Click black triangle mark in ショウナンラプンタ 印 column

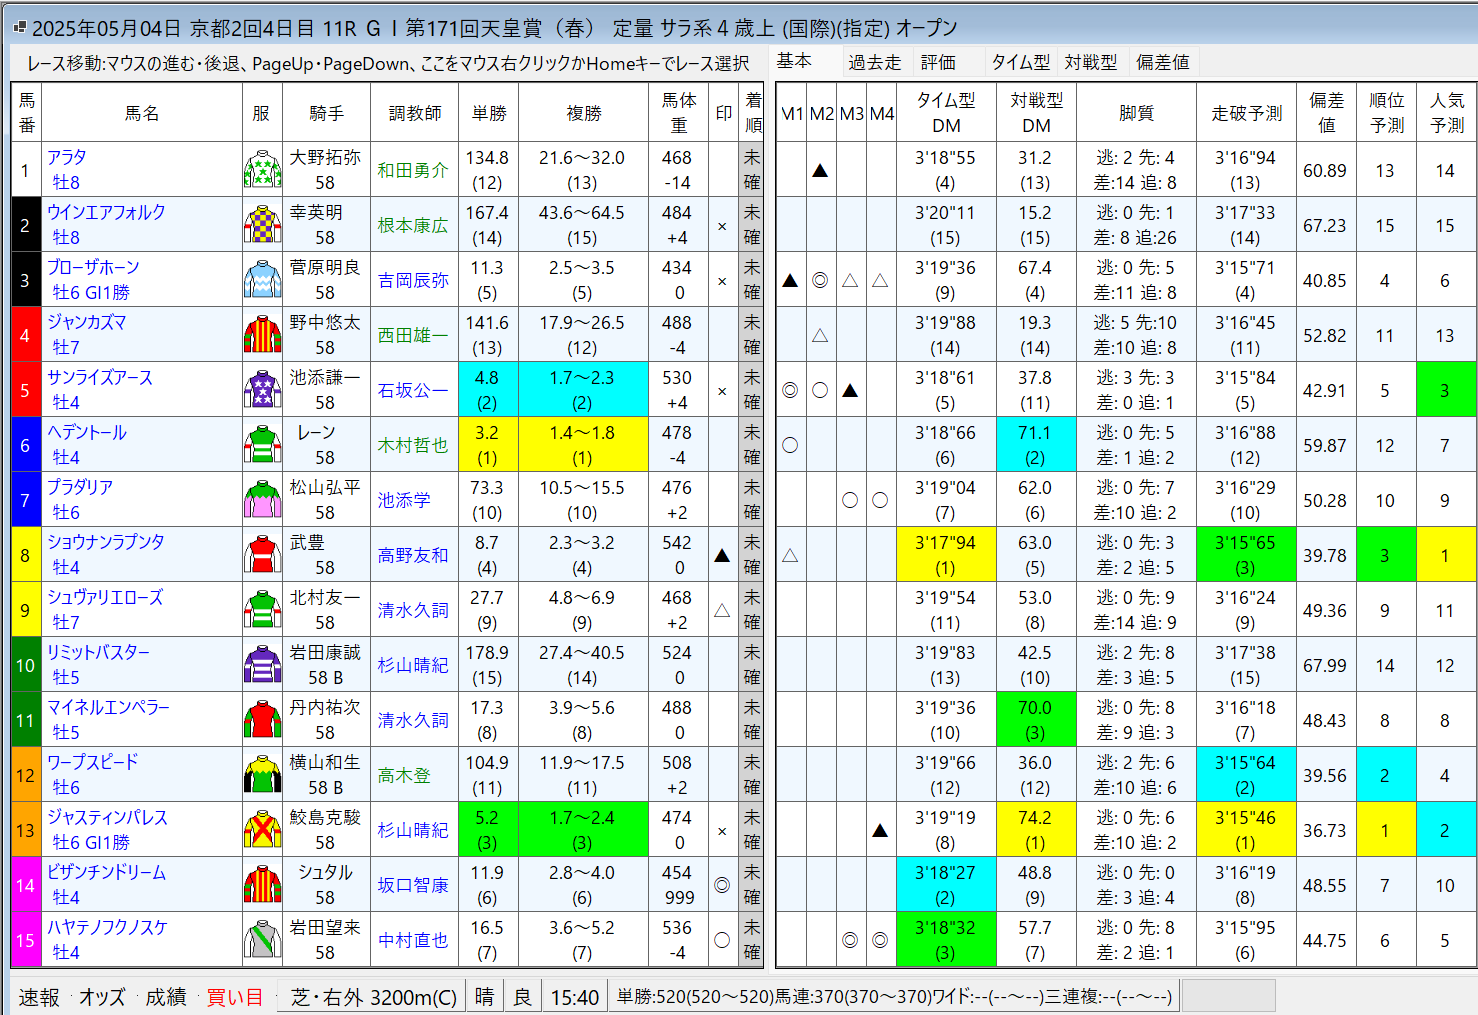pos(722,555)
